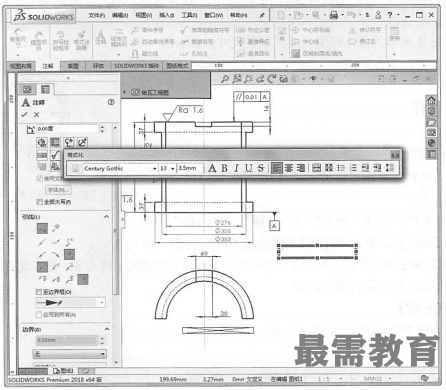Enable 应用到所有 apply to all checkbox

39,314
